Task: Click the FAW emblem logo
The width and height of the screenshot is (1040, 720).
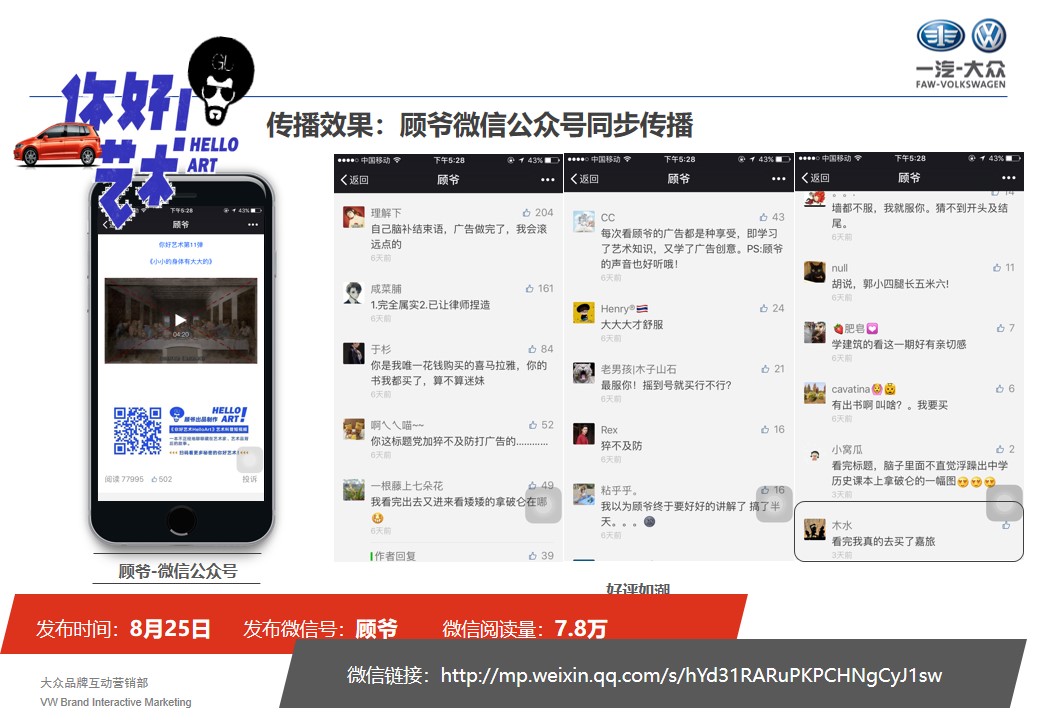Action: (941, 35)
